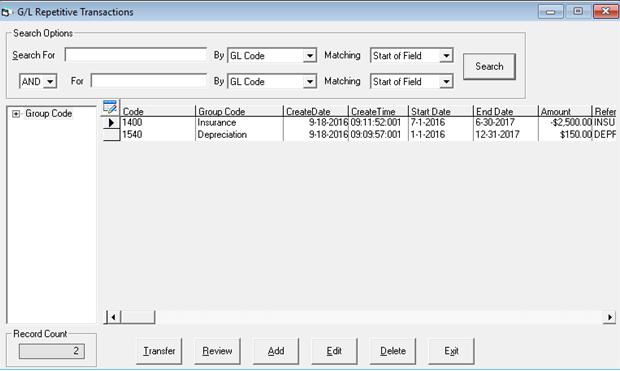Click the Start Date column header
Image resolution: width=620 pixels, height=371 pixels.
click(440, 112)
